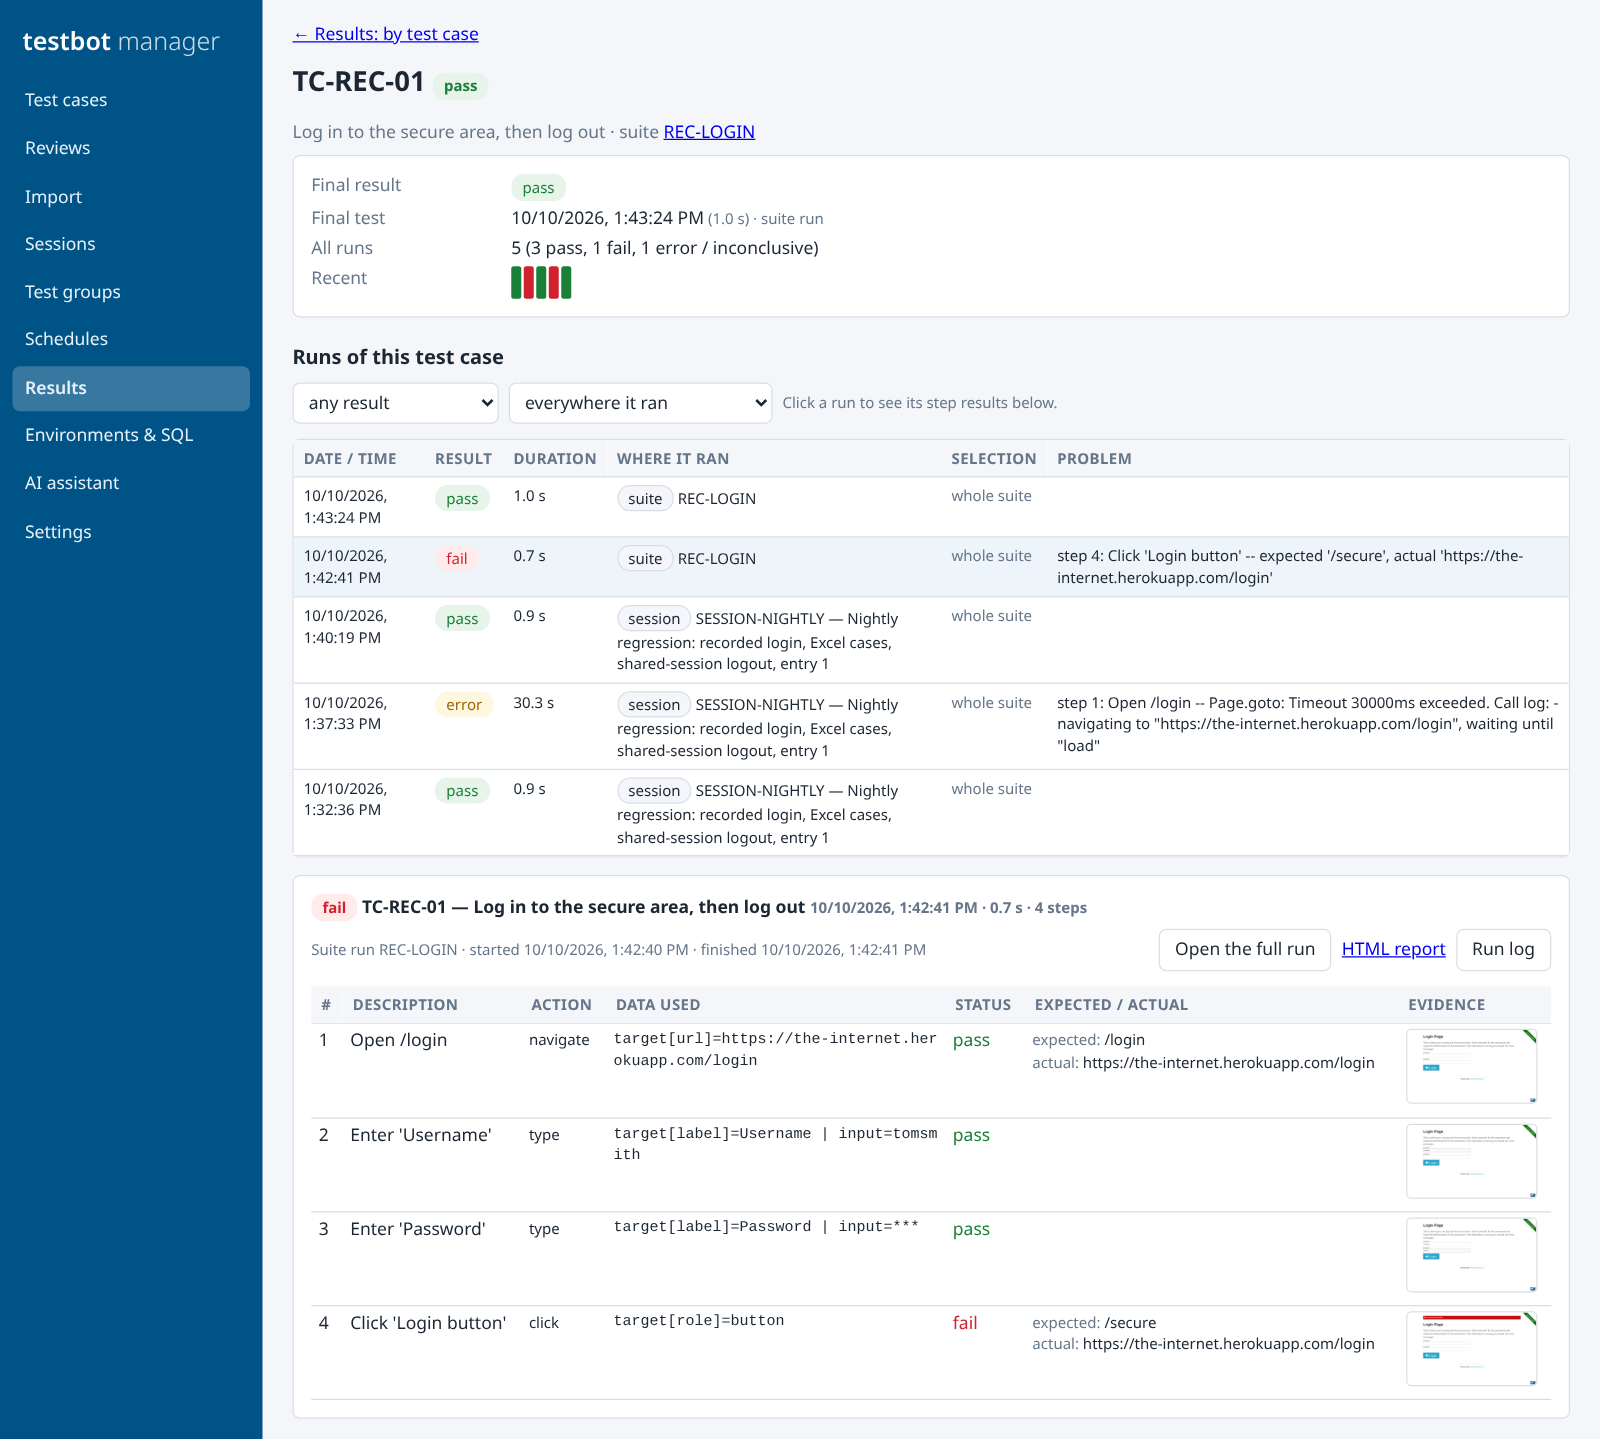This screenshot has height=1439, width=1600.
Task: Open the Test cases page in sidebar
Action: (131, 100)
